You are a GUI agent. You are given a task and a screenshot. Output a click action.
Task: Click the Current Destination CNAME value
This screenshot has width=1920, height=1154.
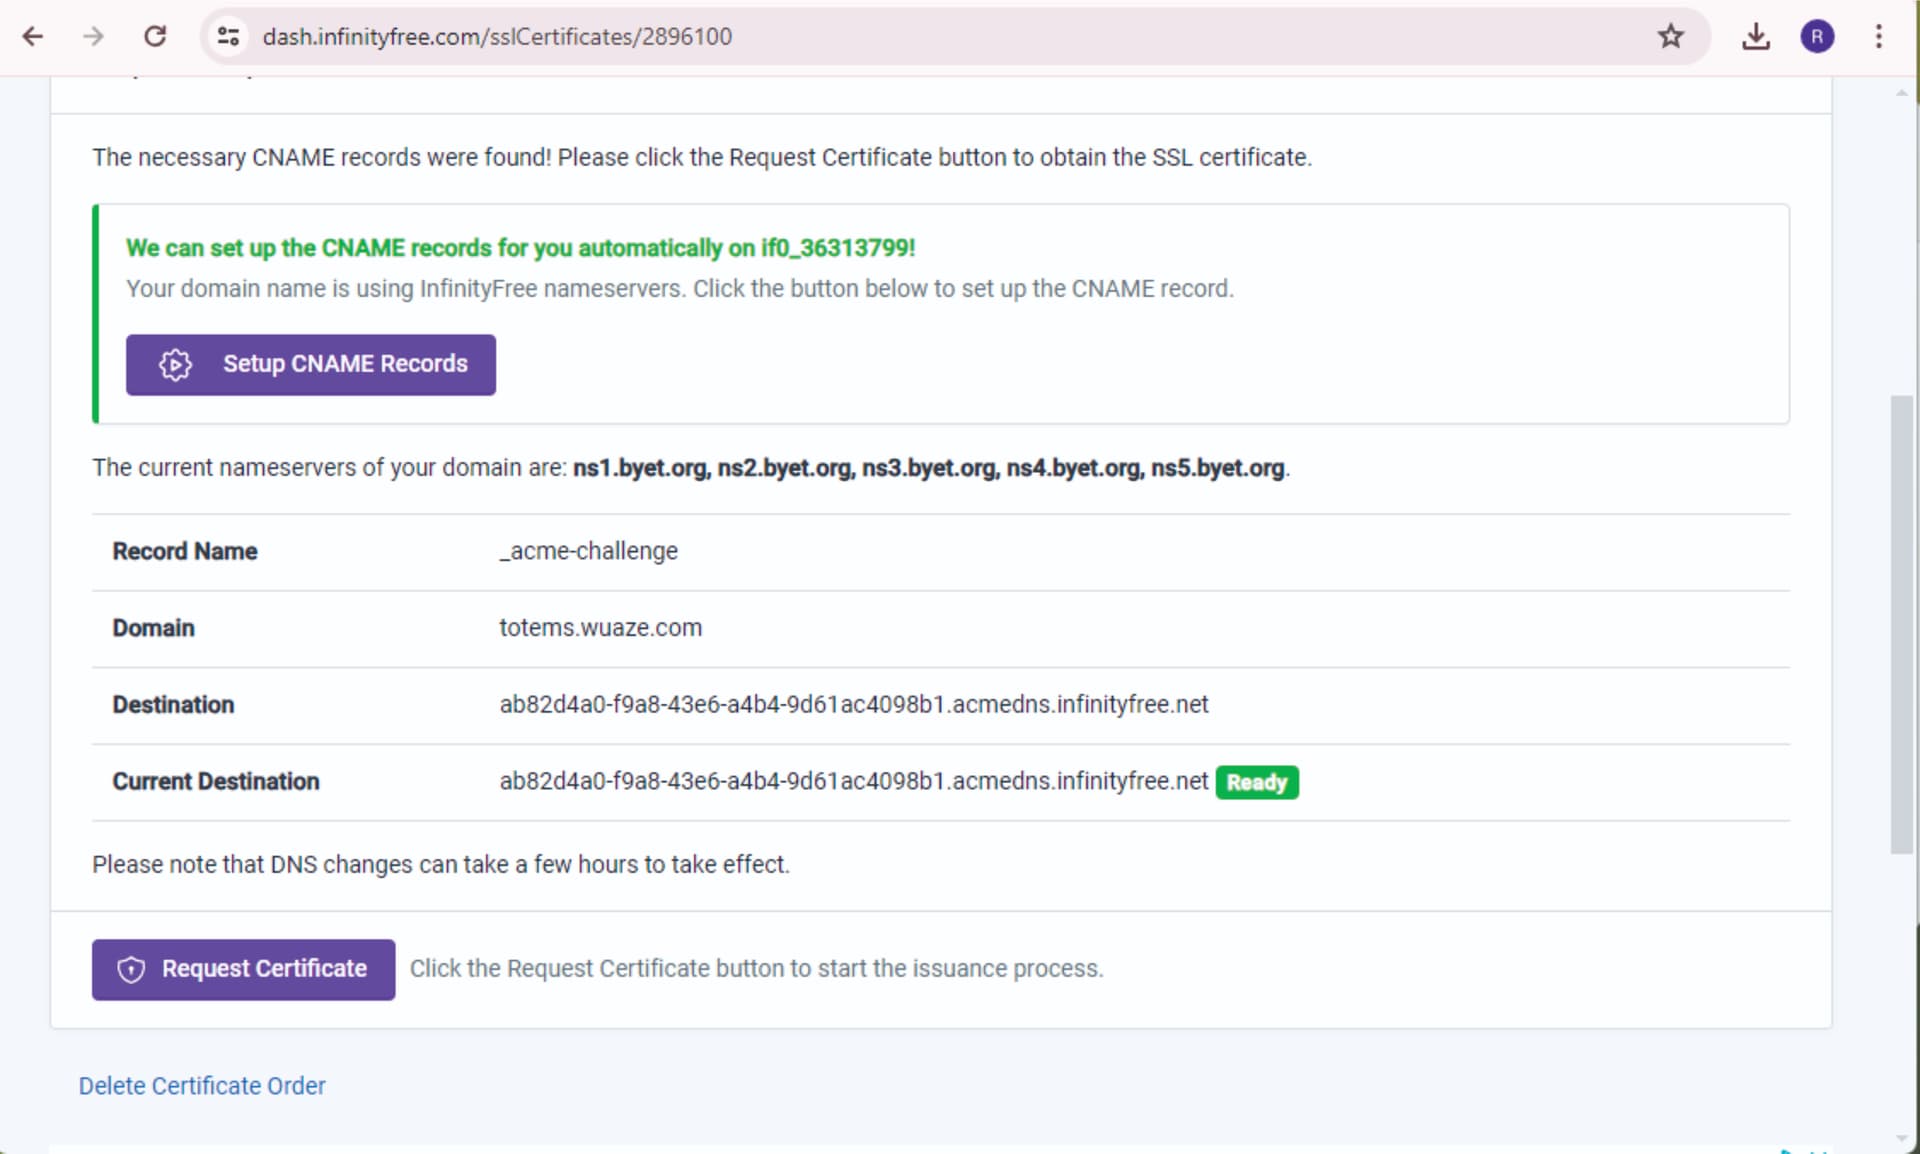(x=854, y=781)
